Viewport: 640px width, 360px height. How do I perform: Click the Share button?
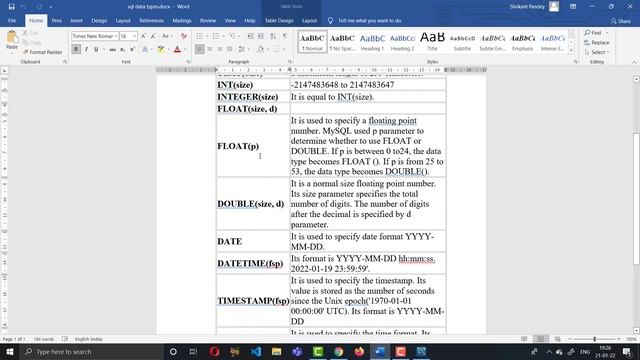tap(620, 21)
